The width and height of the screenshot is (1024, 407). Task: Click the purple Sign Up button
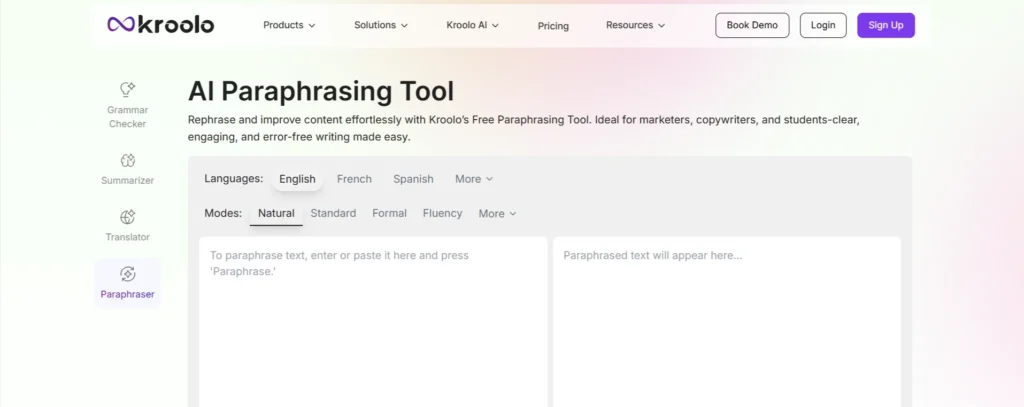pyautogui.click(x=886, y=25)
